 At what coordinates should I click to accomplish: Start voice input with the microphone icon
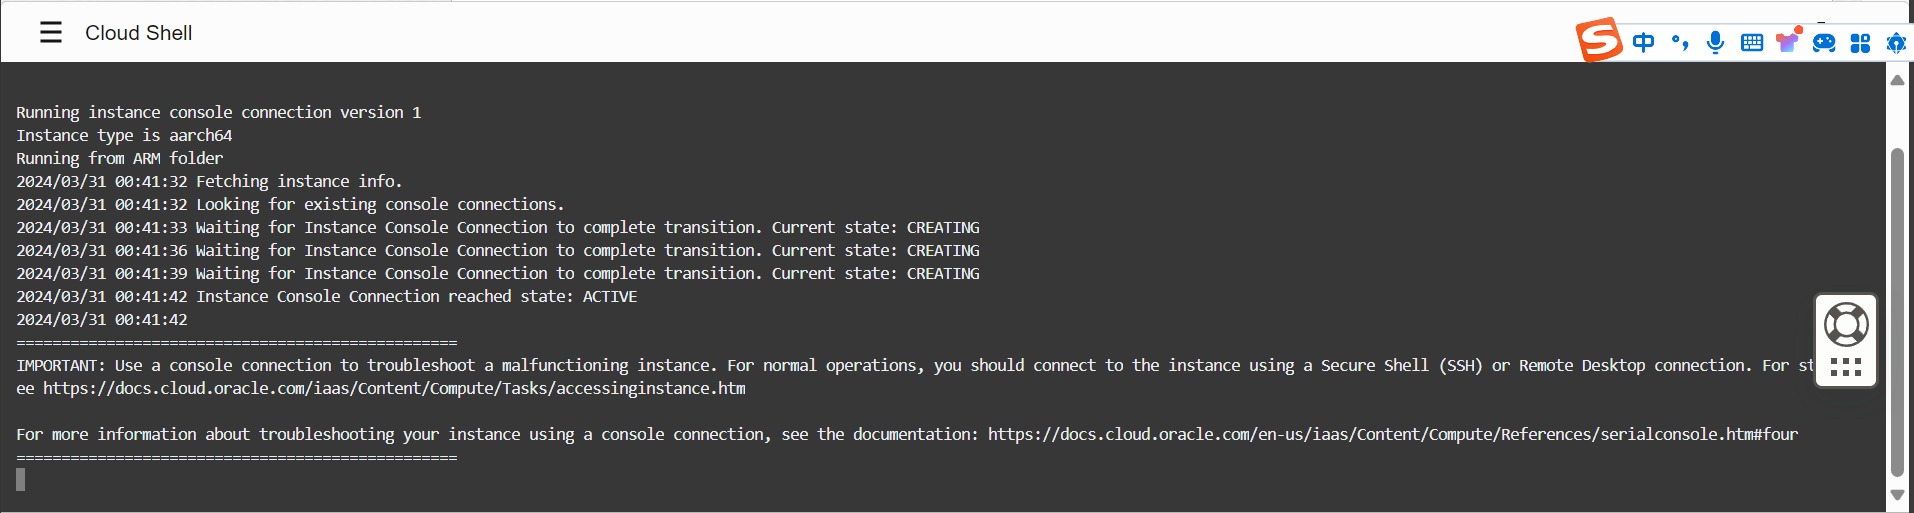click(x=1715, y=42)
